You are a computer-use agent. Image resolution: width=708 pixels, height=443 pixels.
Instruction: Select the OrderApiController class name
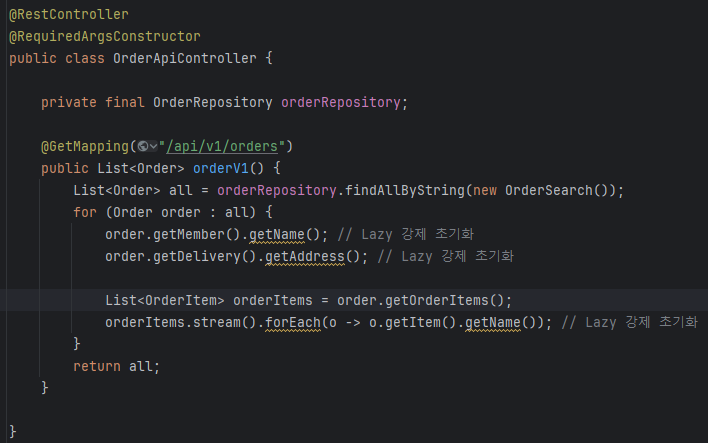185,58
